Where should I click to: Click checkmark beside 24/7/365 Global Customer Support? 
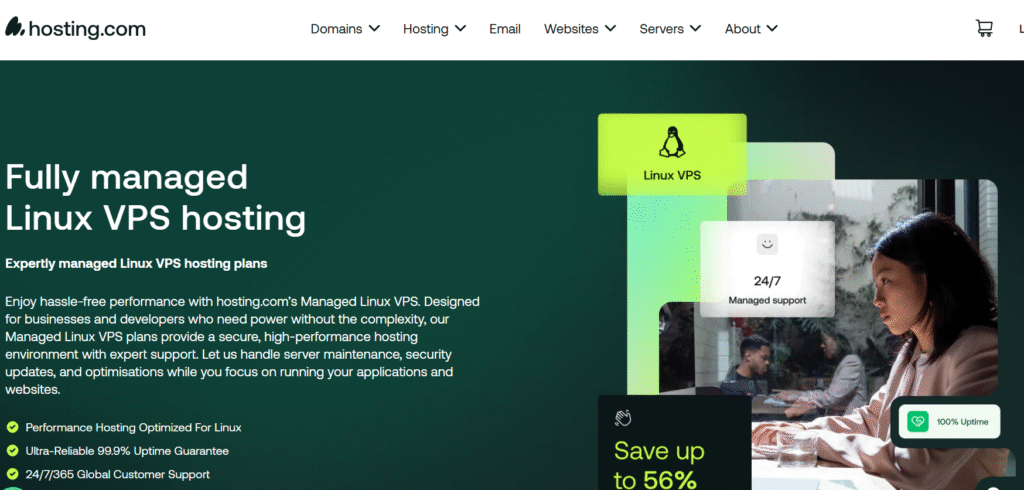coord(12,474)
